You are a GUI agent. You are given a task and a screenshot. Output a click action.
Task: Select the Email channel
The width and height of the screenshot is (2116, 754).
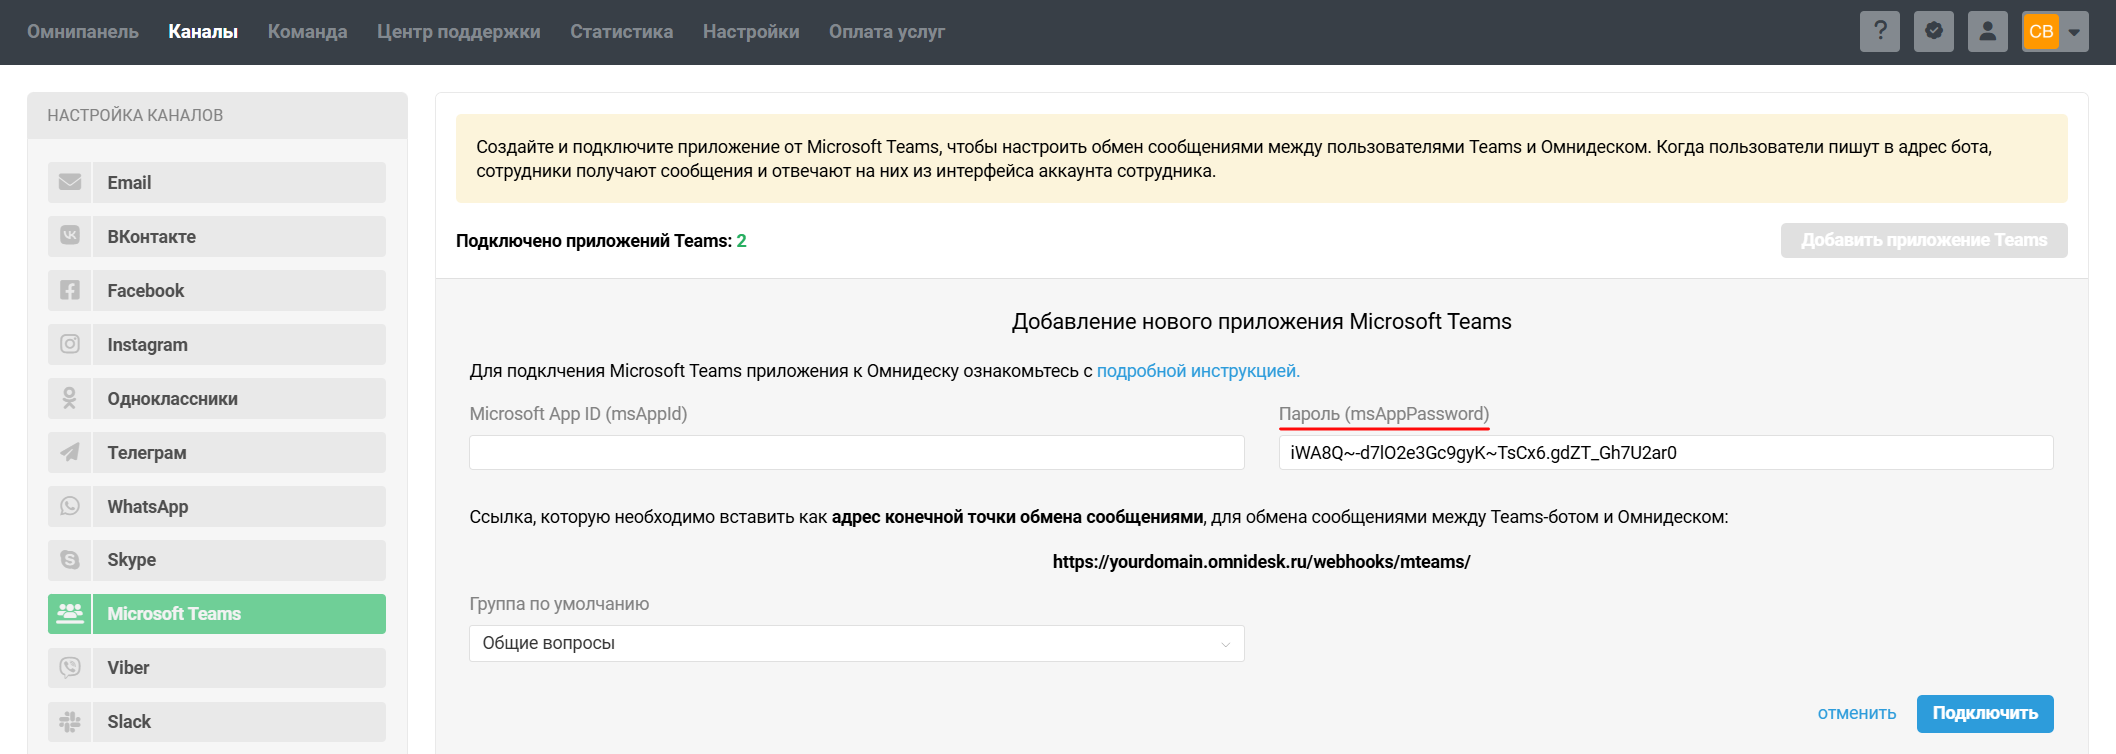217,182
